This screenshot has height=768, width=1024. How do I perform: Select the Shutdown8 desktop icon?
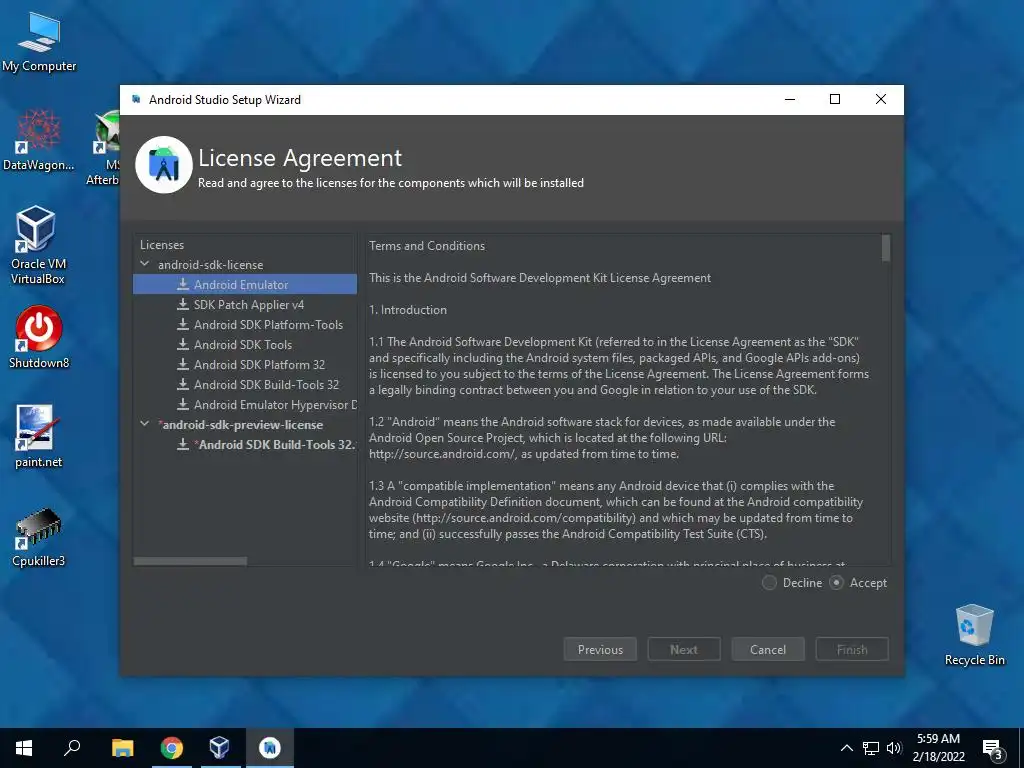[x=39, y=337]
